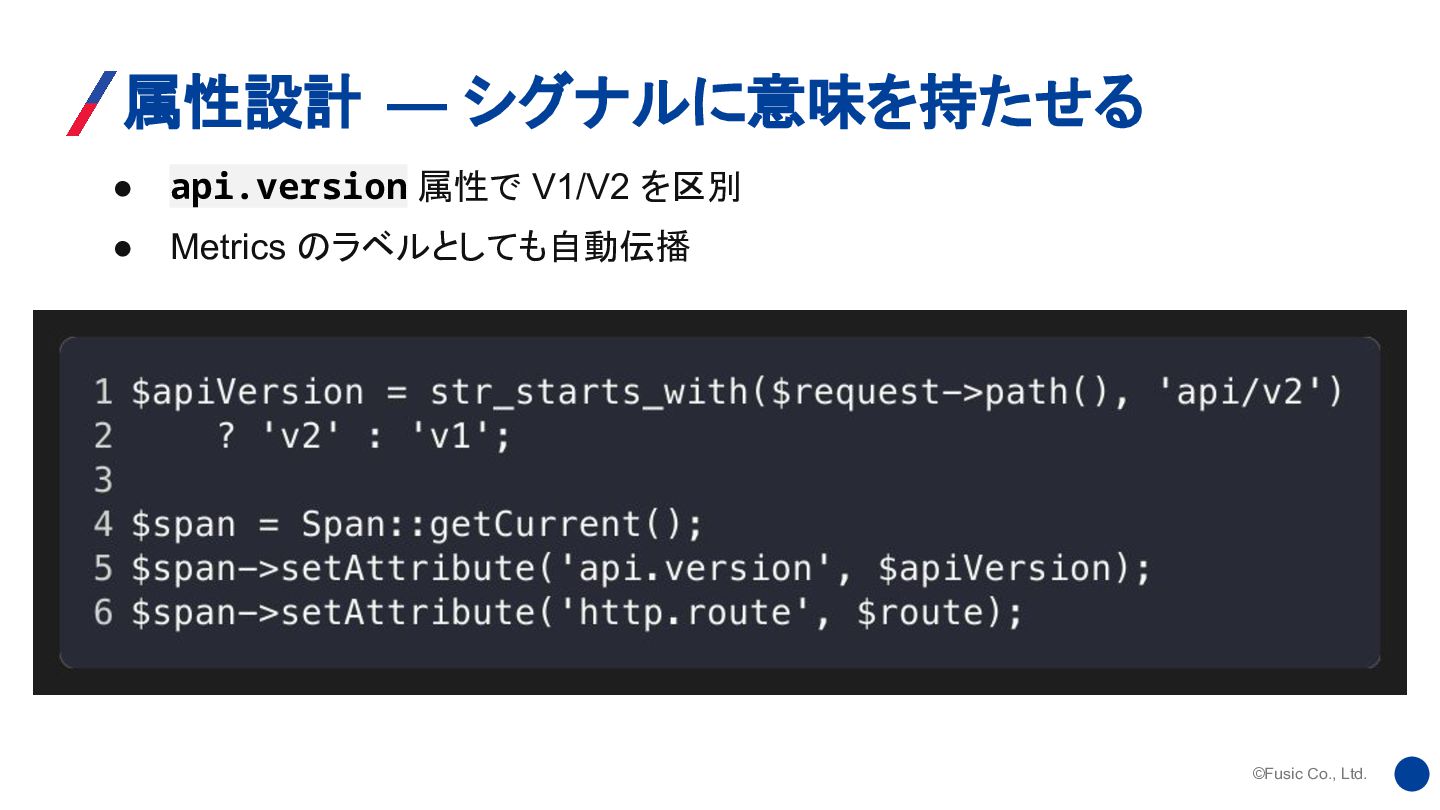This screenshot has width=1440, height=810.
Task: Click the ©Fusic Co., Ltd. footer text
Action: point(1309,774)
